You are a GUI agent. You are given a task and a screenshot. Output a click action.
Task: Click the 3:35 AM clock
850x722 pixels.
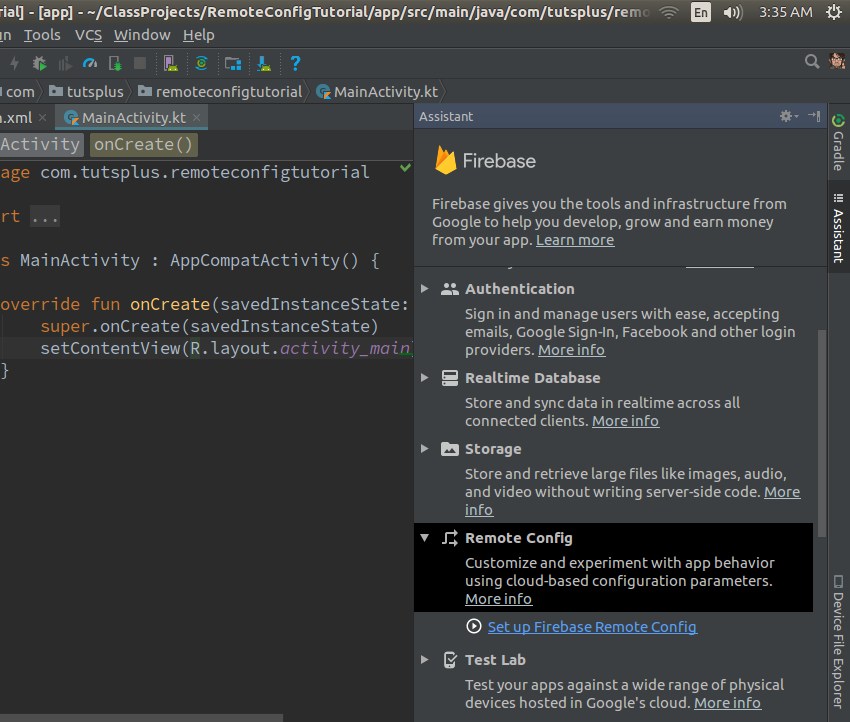click(785, 12)
